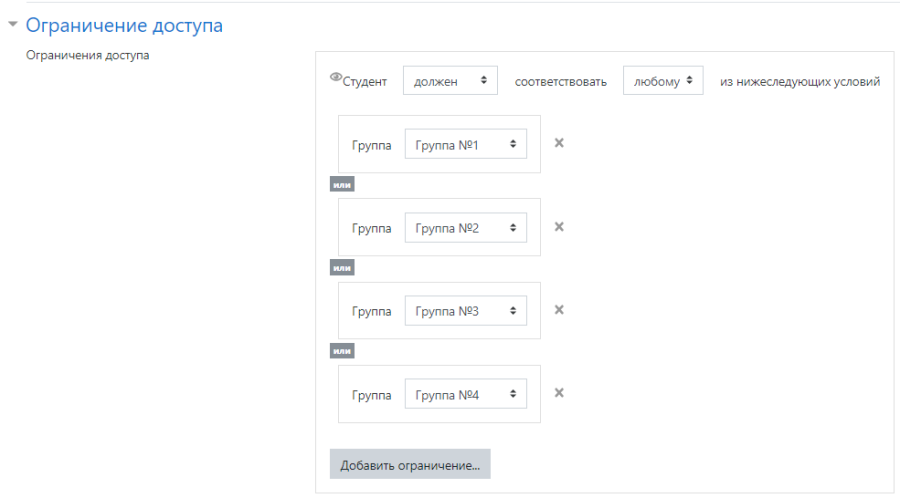This screenshot has width=900, height=498.
Task: Click the Студент text label
Action: 364,82
